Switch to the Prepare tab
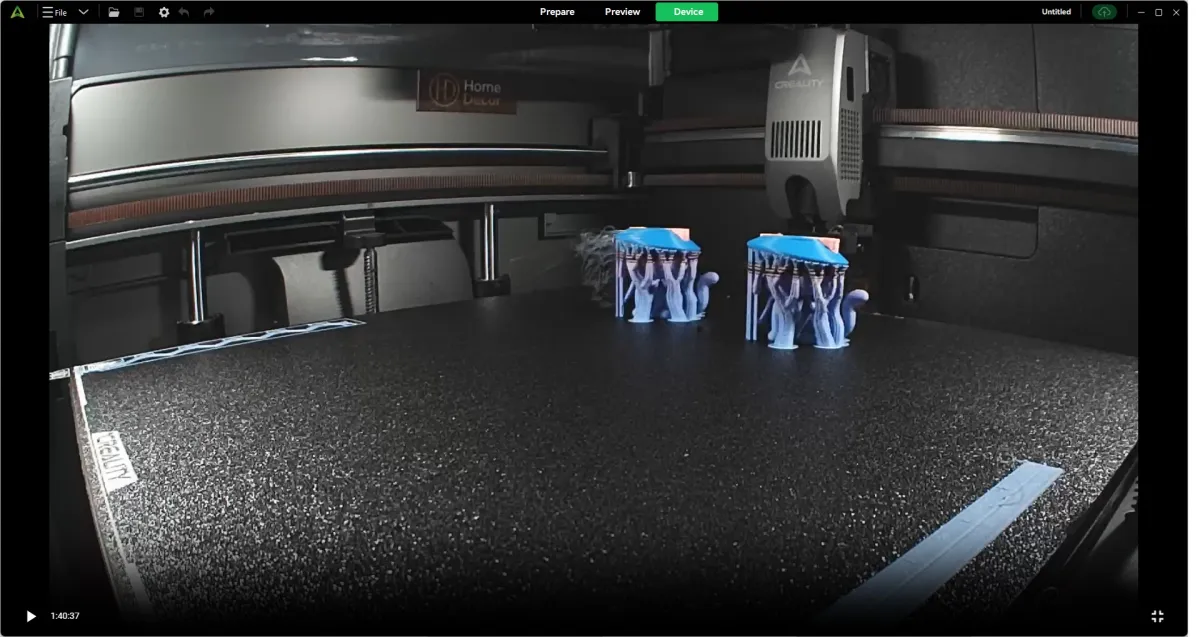 pos(557,12)
